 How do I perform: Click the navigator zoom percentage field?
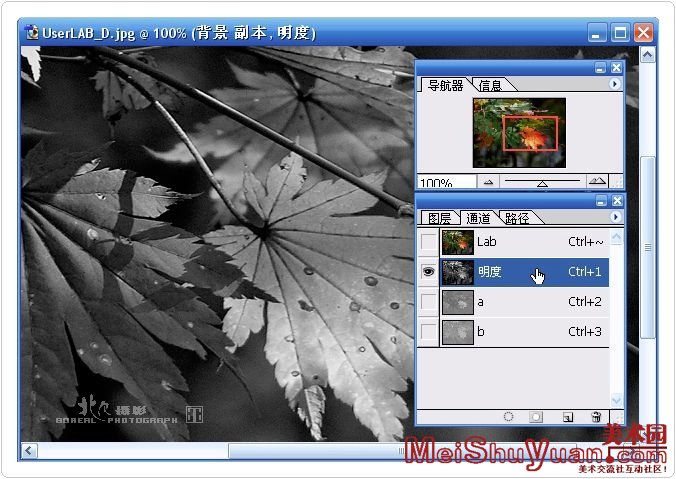click(447, 182)
